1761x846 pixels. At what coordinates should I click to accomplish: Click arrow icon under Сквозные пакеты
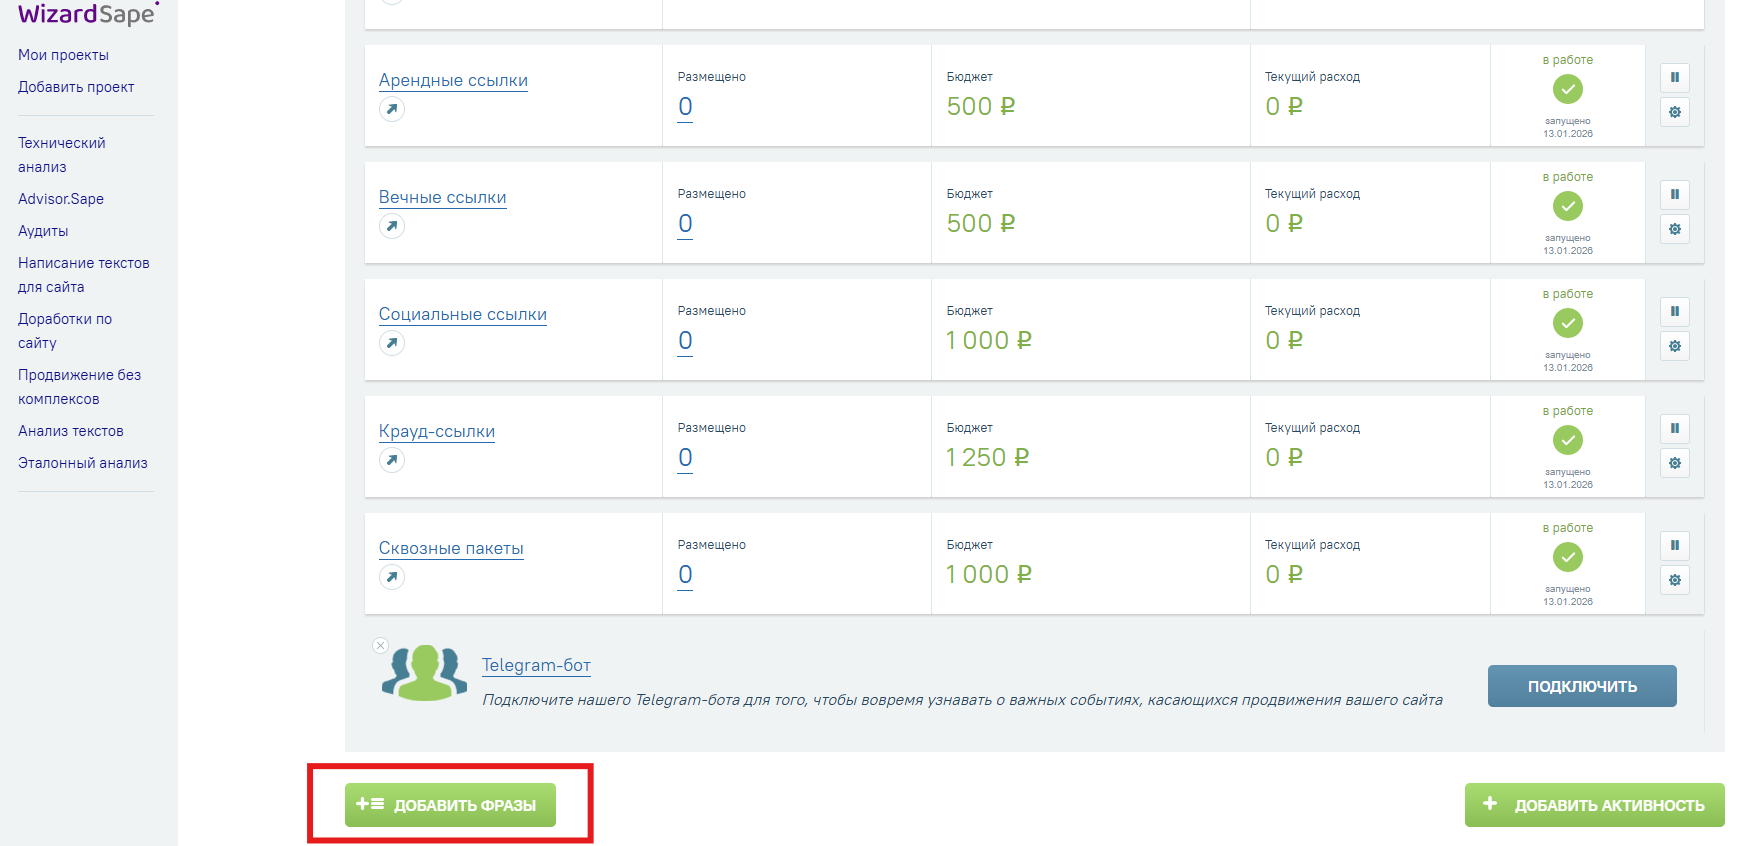pos(392,577)
